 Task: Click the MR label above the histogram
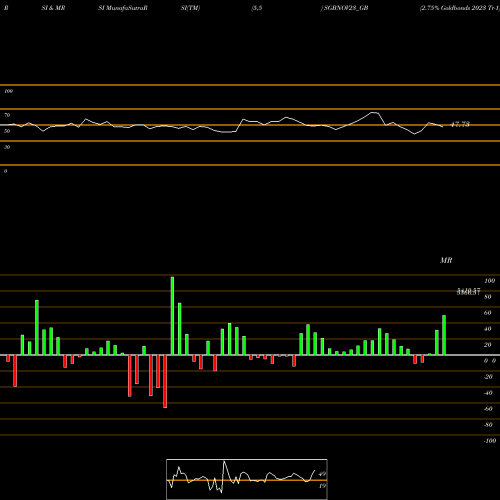pyautogui.click(x=446, y=260)
